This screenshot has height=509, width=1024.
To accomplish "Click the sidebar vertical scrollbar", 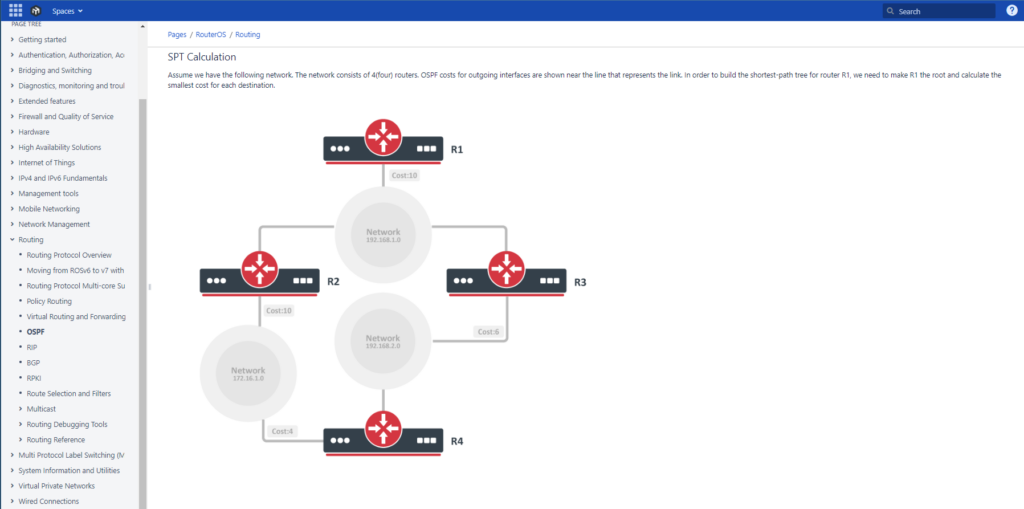I will (x=142, y=301).
